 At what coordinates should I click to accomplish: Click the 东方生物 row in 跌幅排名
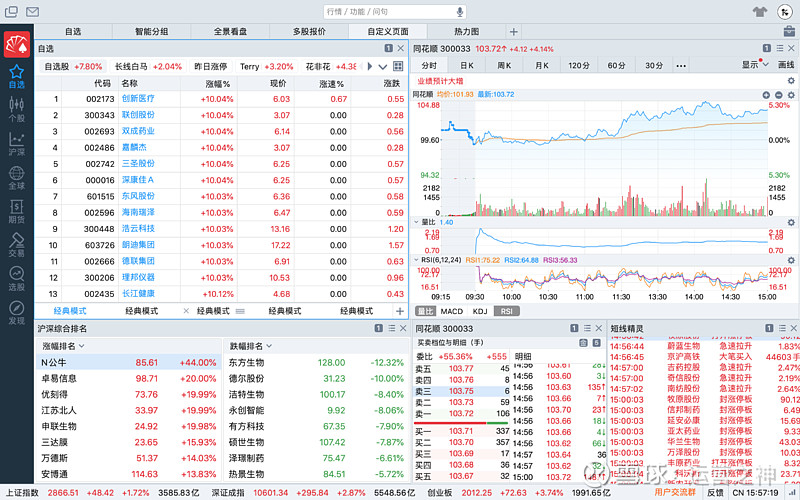point(316,362)
